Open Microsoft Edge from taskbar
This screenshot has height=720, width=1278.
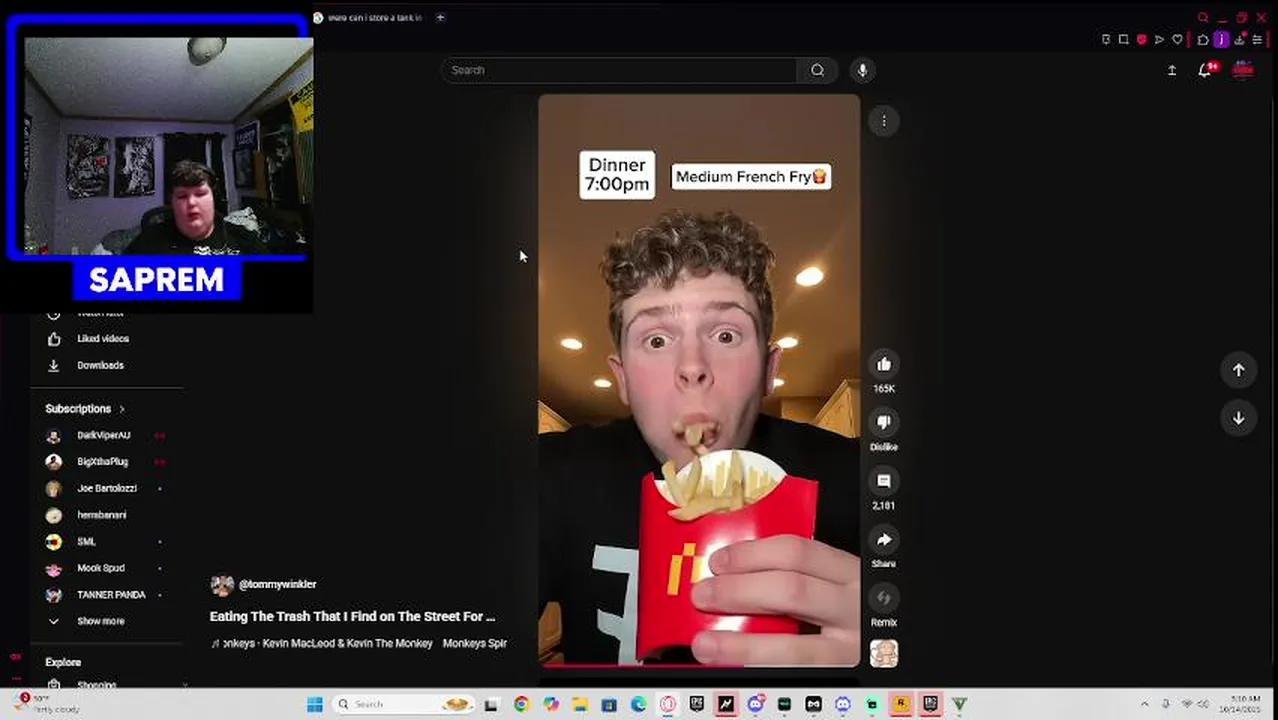point(638,704)
